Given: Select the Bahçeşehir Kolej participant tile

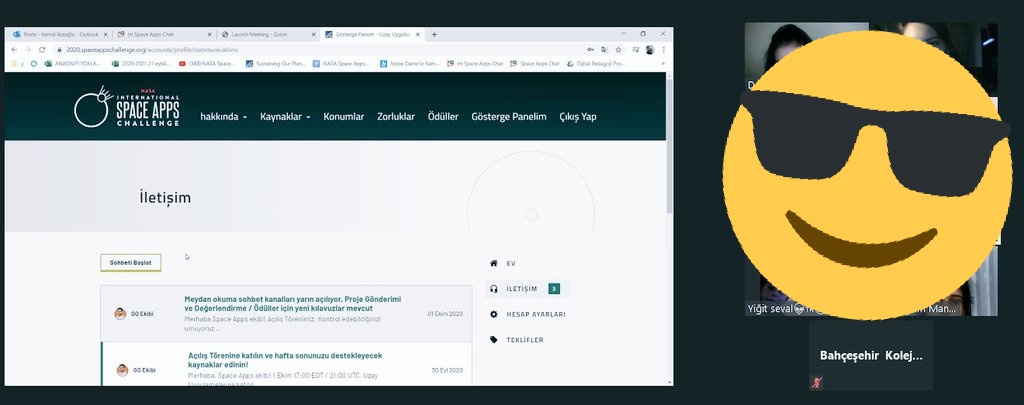Looking at the screenshot, I should tap(871, 355).
